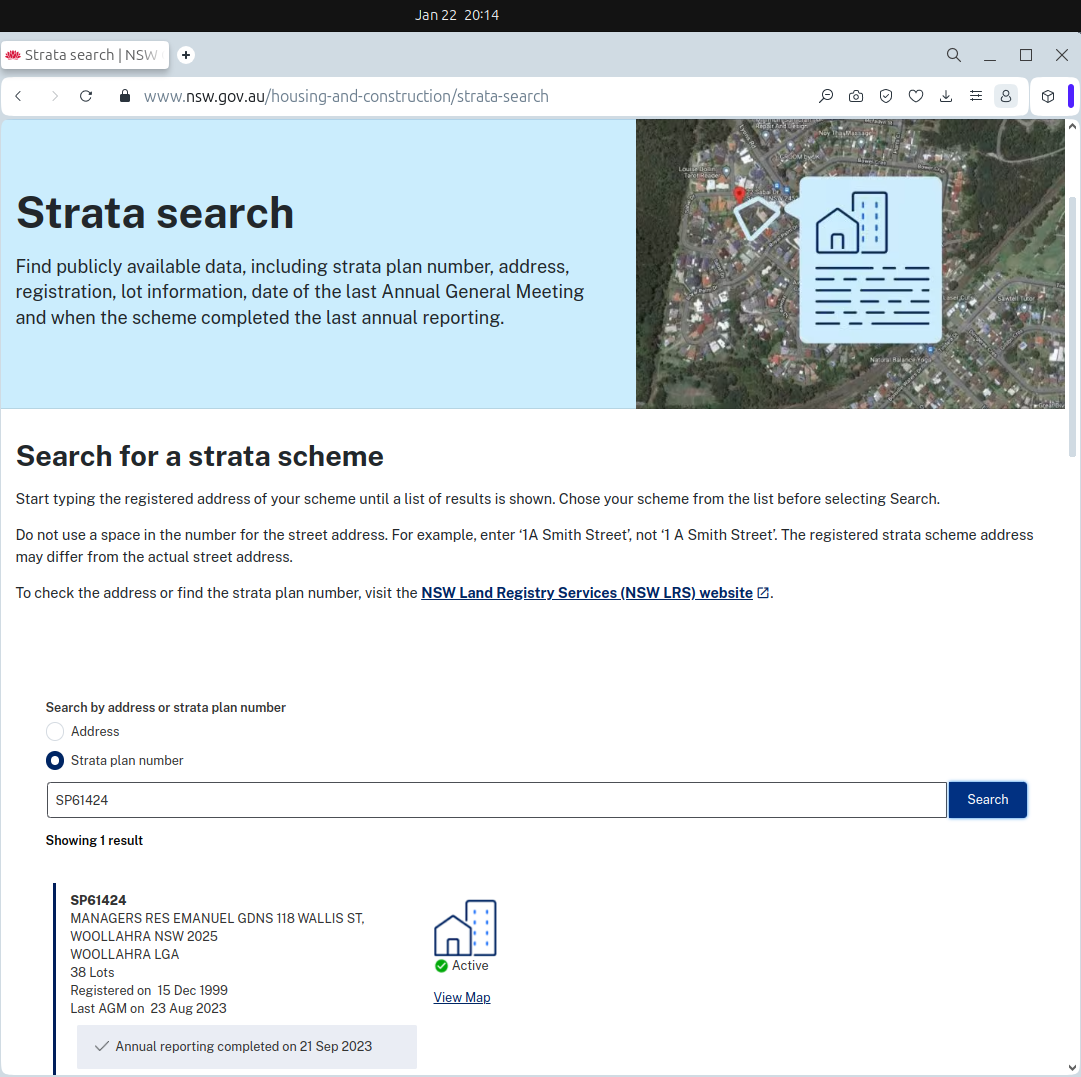Select the Strata plan number radio option
The width and height of the screenshot is (1081, 1077).
coord(55,761)
